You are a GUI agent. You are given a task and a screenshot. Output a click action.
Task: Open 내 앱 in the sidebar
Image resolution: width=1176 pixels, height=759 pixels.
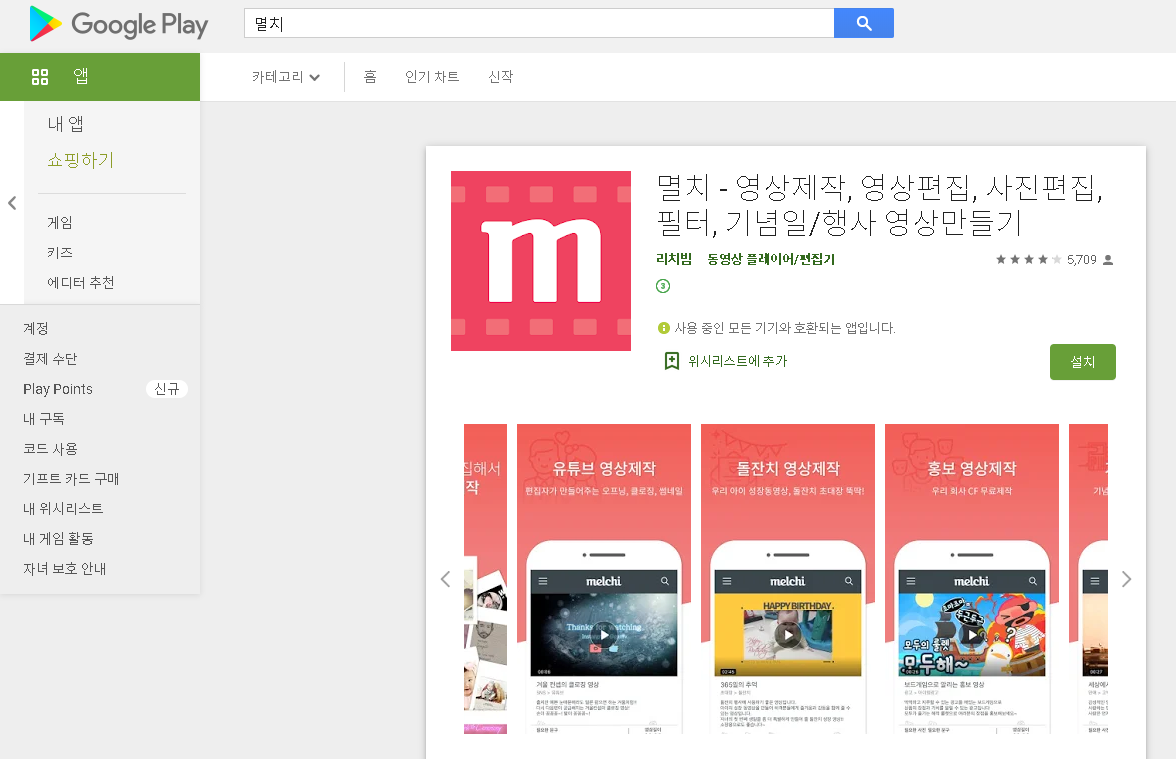point(65,124)
